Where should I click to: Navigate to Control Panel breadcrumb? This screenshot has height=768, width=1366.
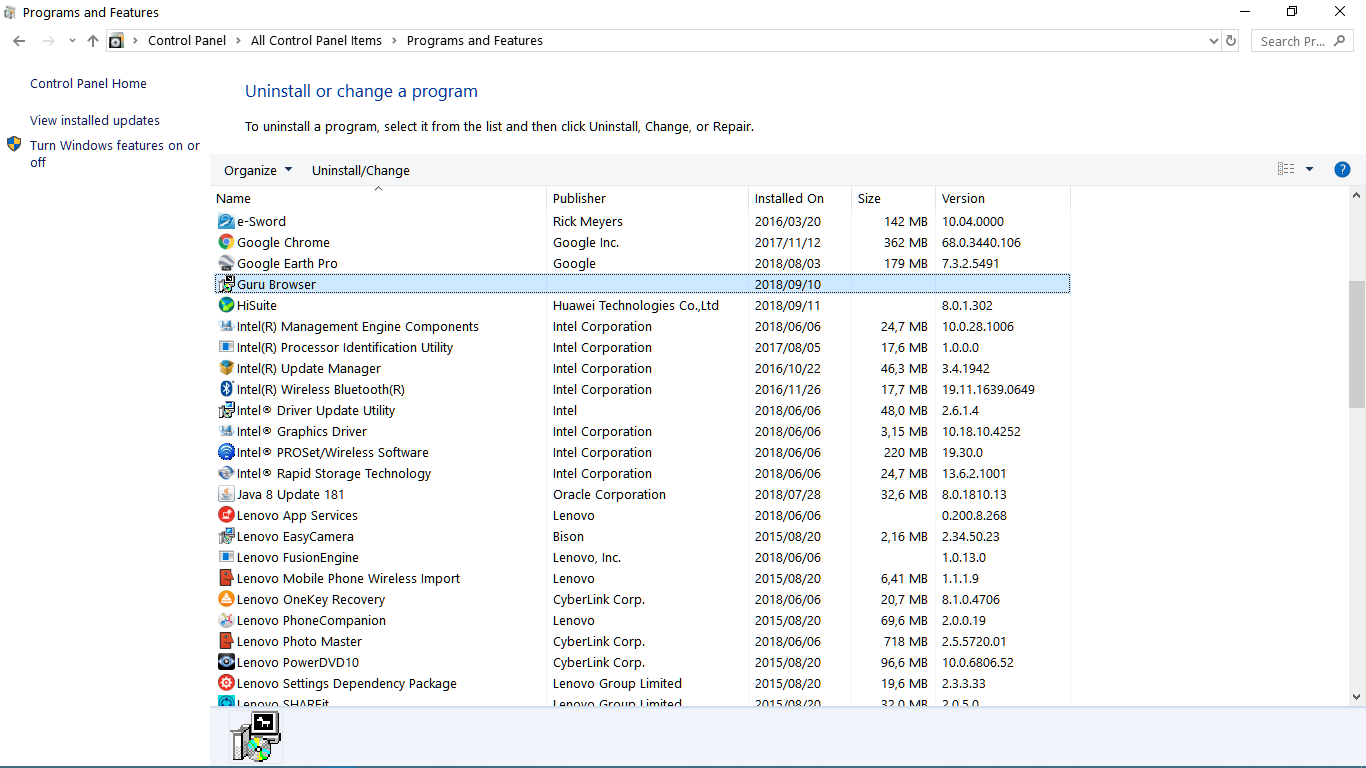(x=187, y=41)
